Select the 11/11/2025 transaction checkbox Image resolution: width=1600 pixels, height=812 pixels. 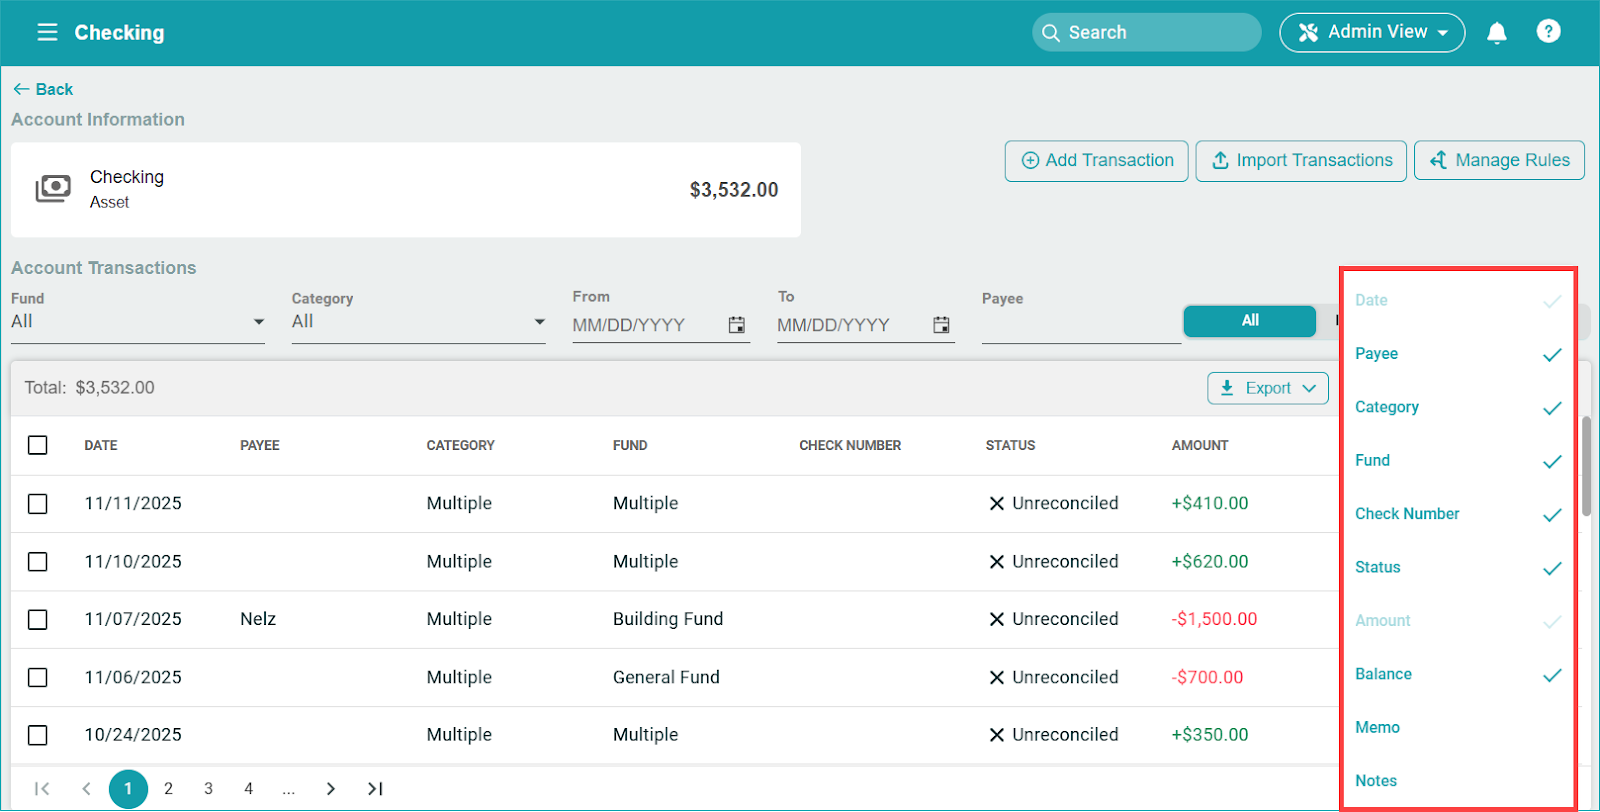[x=38, y=504]
